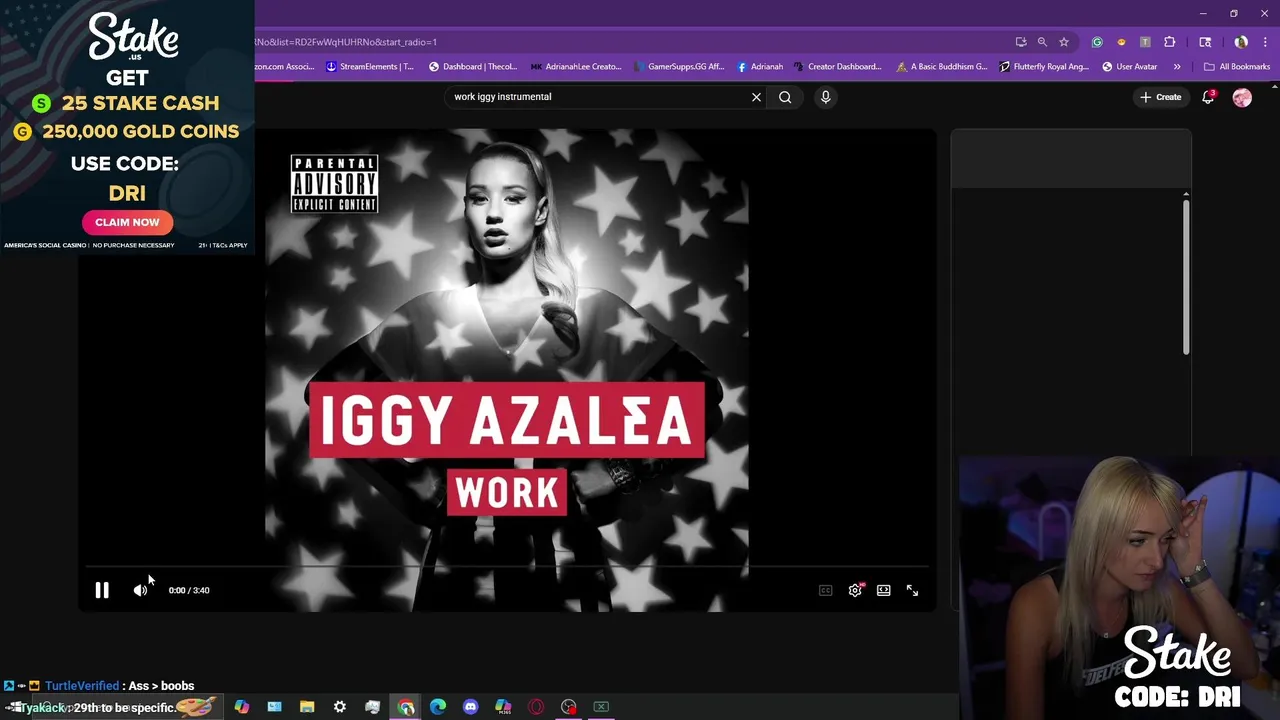Open File Explorer from the taskbar

point(307,707)
